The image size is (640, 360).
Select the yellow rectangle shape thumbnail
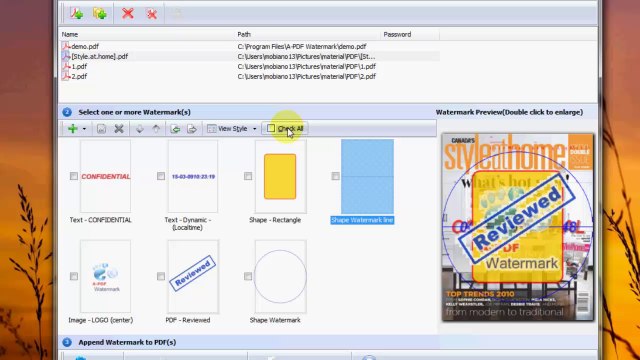pos(280,176)
